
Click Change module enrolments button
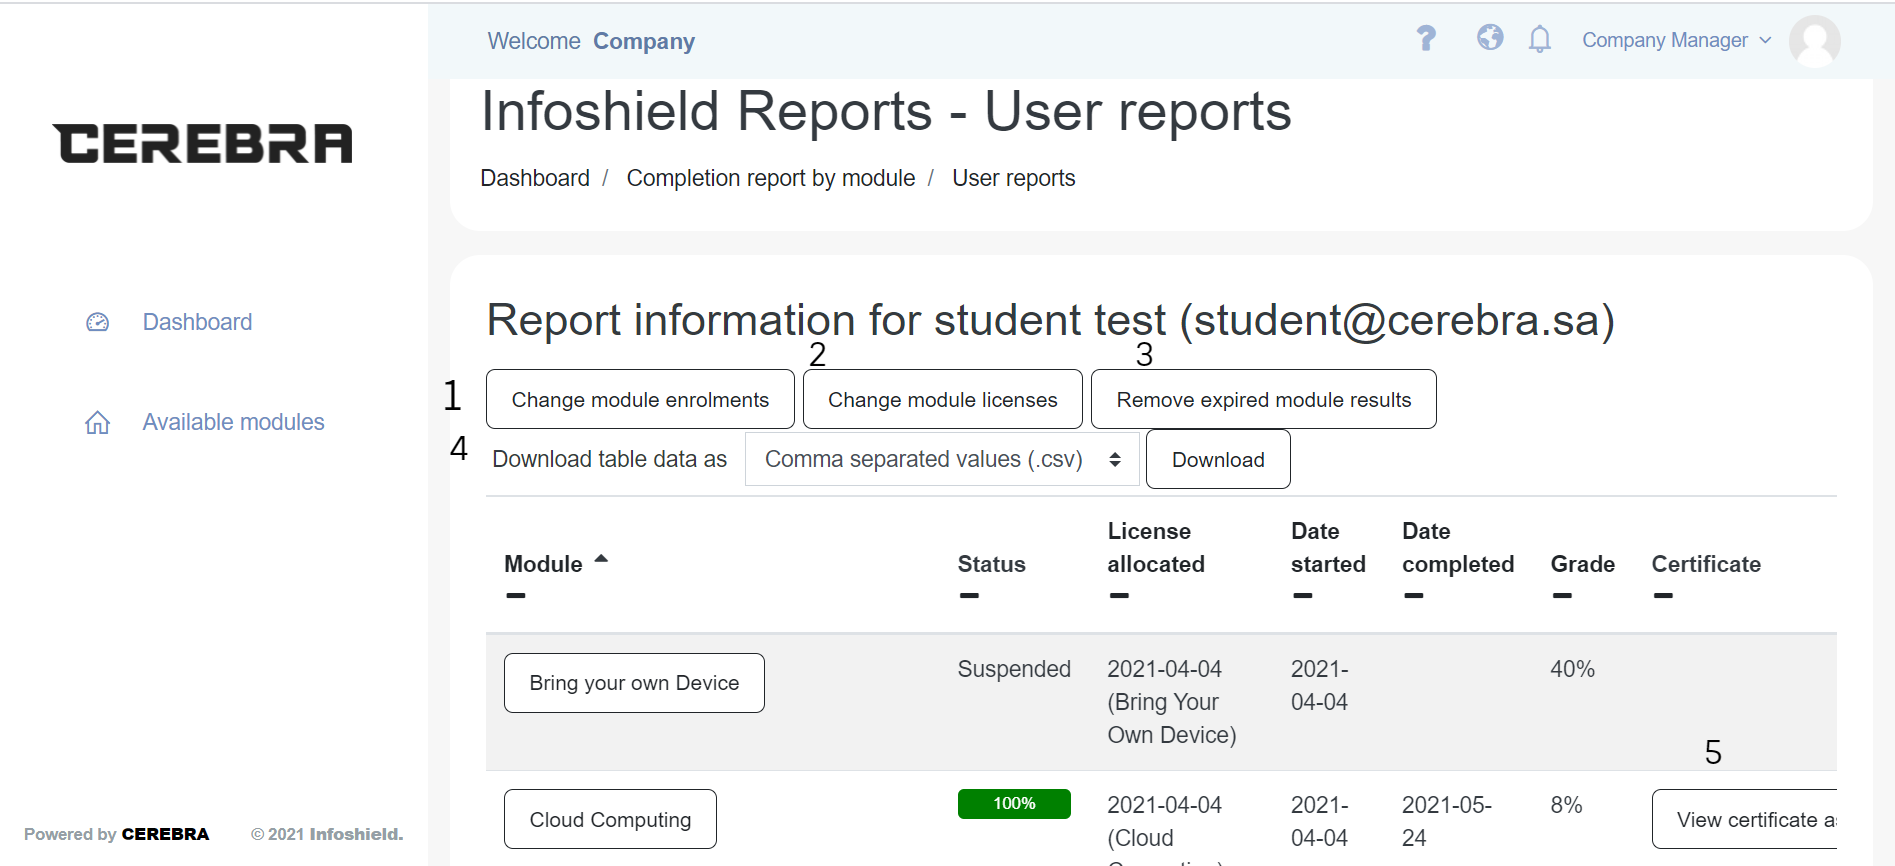tap(640, 400)
